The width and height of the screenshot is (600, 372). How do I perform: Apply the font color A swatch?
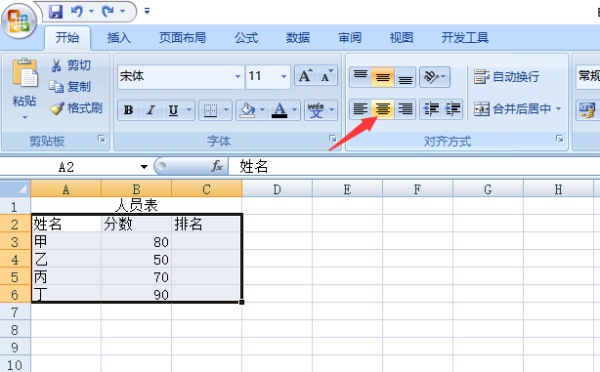point(279,110)
